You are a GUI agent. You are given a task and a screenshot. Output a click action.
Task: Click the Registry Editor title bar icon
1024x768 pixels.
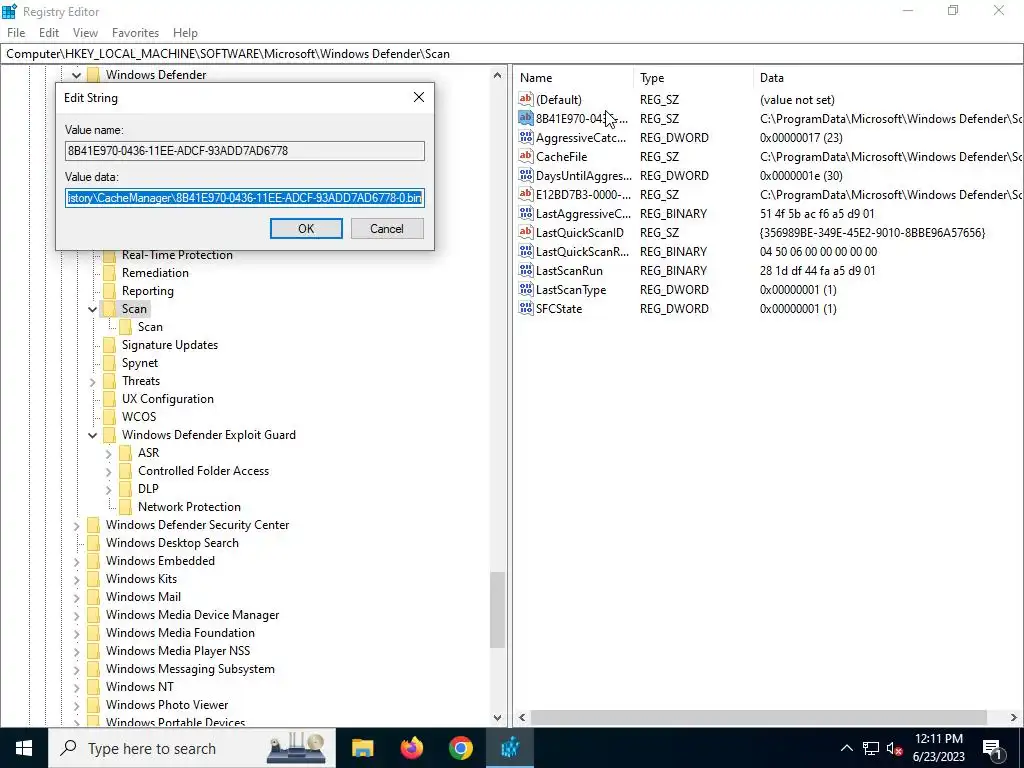click(10, 11)
